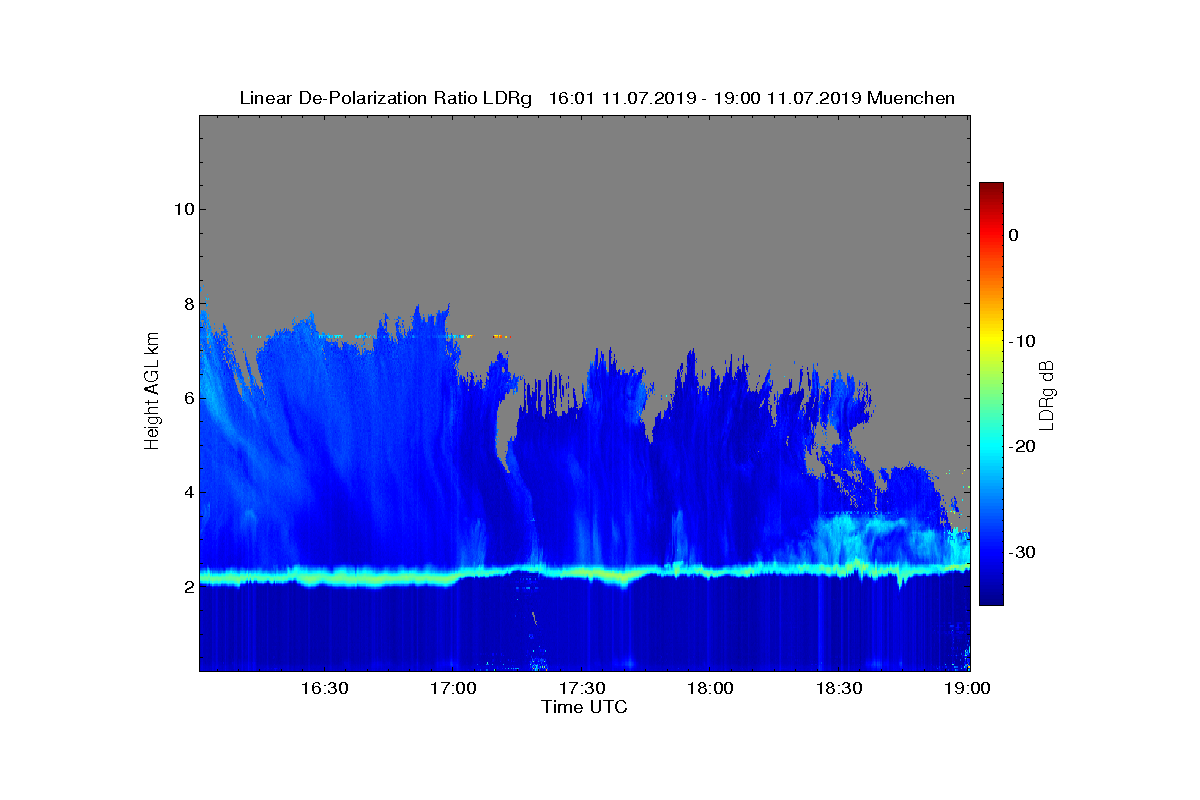This screenshot has height=800, width=1200.
Task: Click the '18:30' time tick label
Action: pos(840,688)
